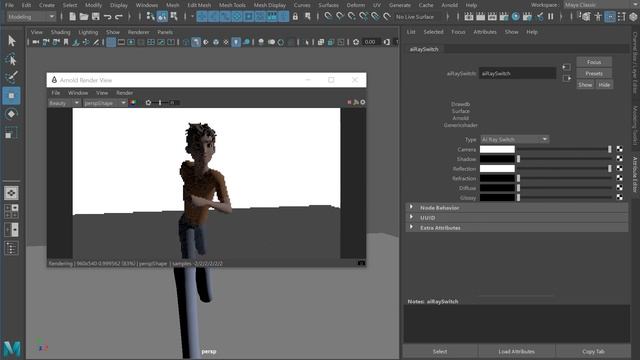Open the perspShape camera dropdown in Arnold Render View
Screen dimensions: 640x360
pos(104,103)
